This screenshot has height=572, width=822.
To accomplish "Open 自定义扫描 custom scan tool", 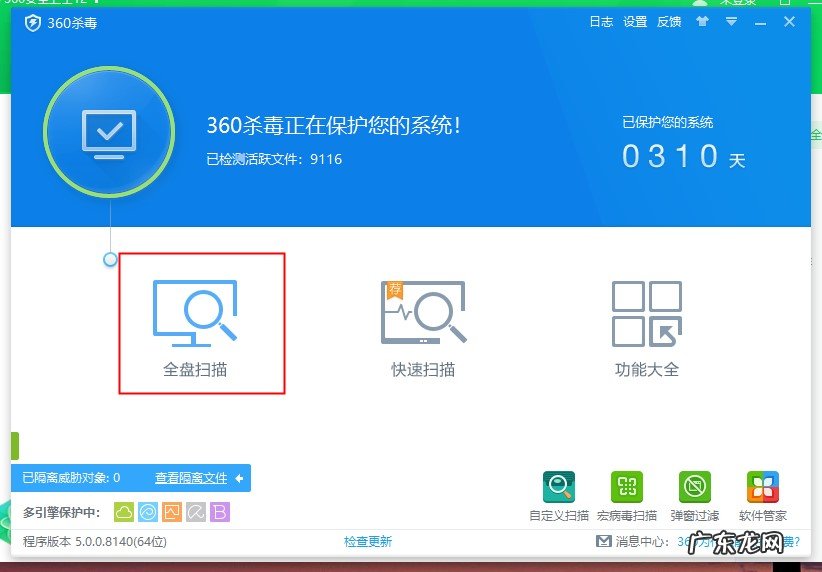I will (x=559, y=496).
